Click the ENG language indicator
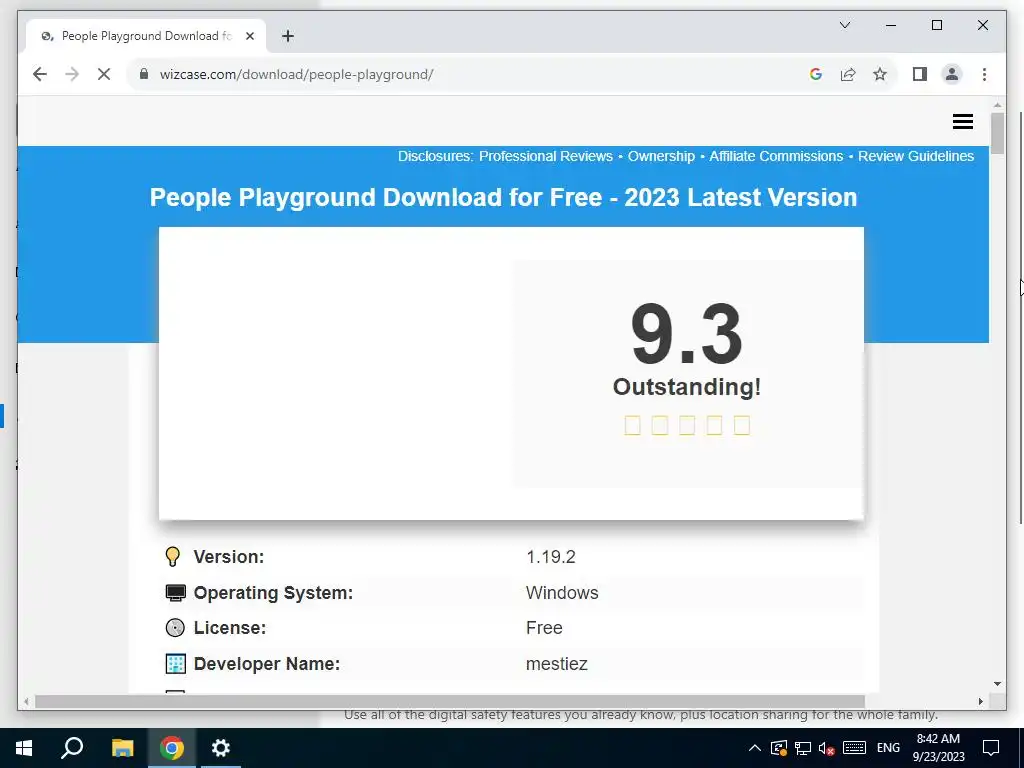 tap(888, 748)
